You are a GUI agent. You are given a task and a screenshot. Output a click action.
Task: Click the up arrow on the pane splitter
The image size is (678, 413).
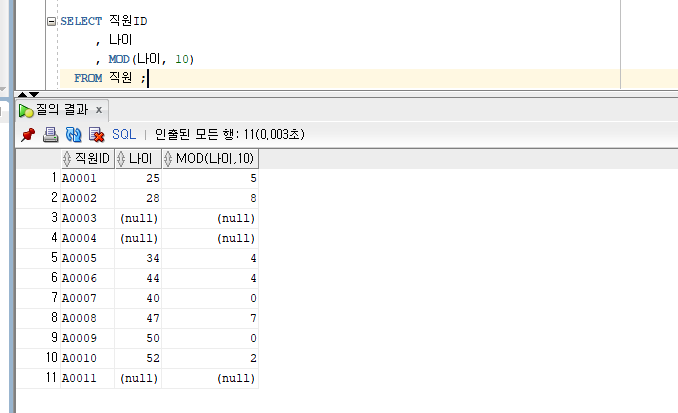[x=22, y=94]
